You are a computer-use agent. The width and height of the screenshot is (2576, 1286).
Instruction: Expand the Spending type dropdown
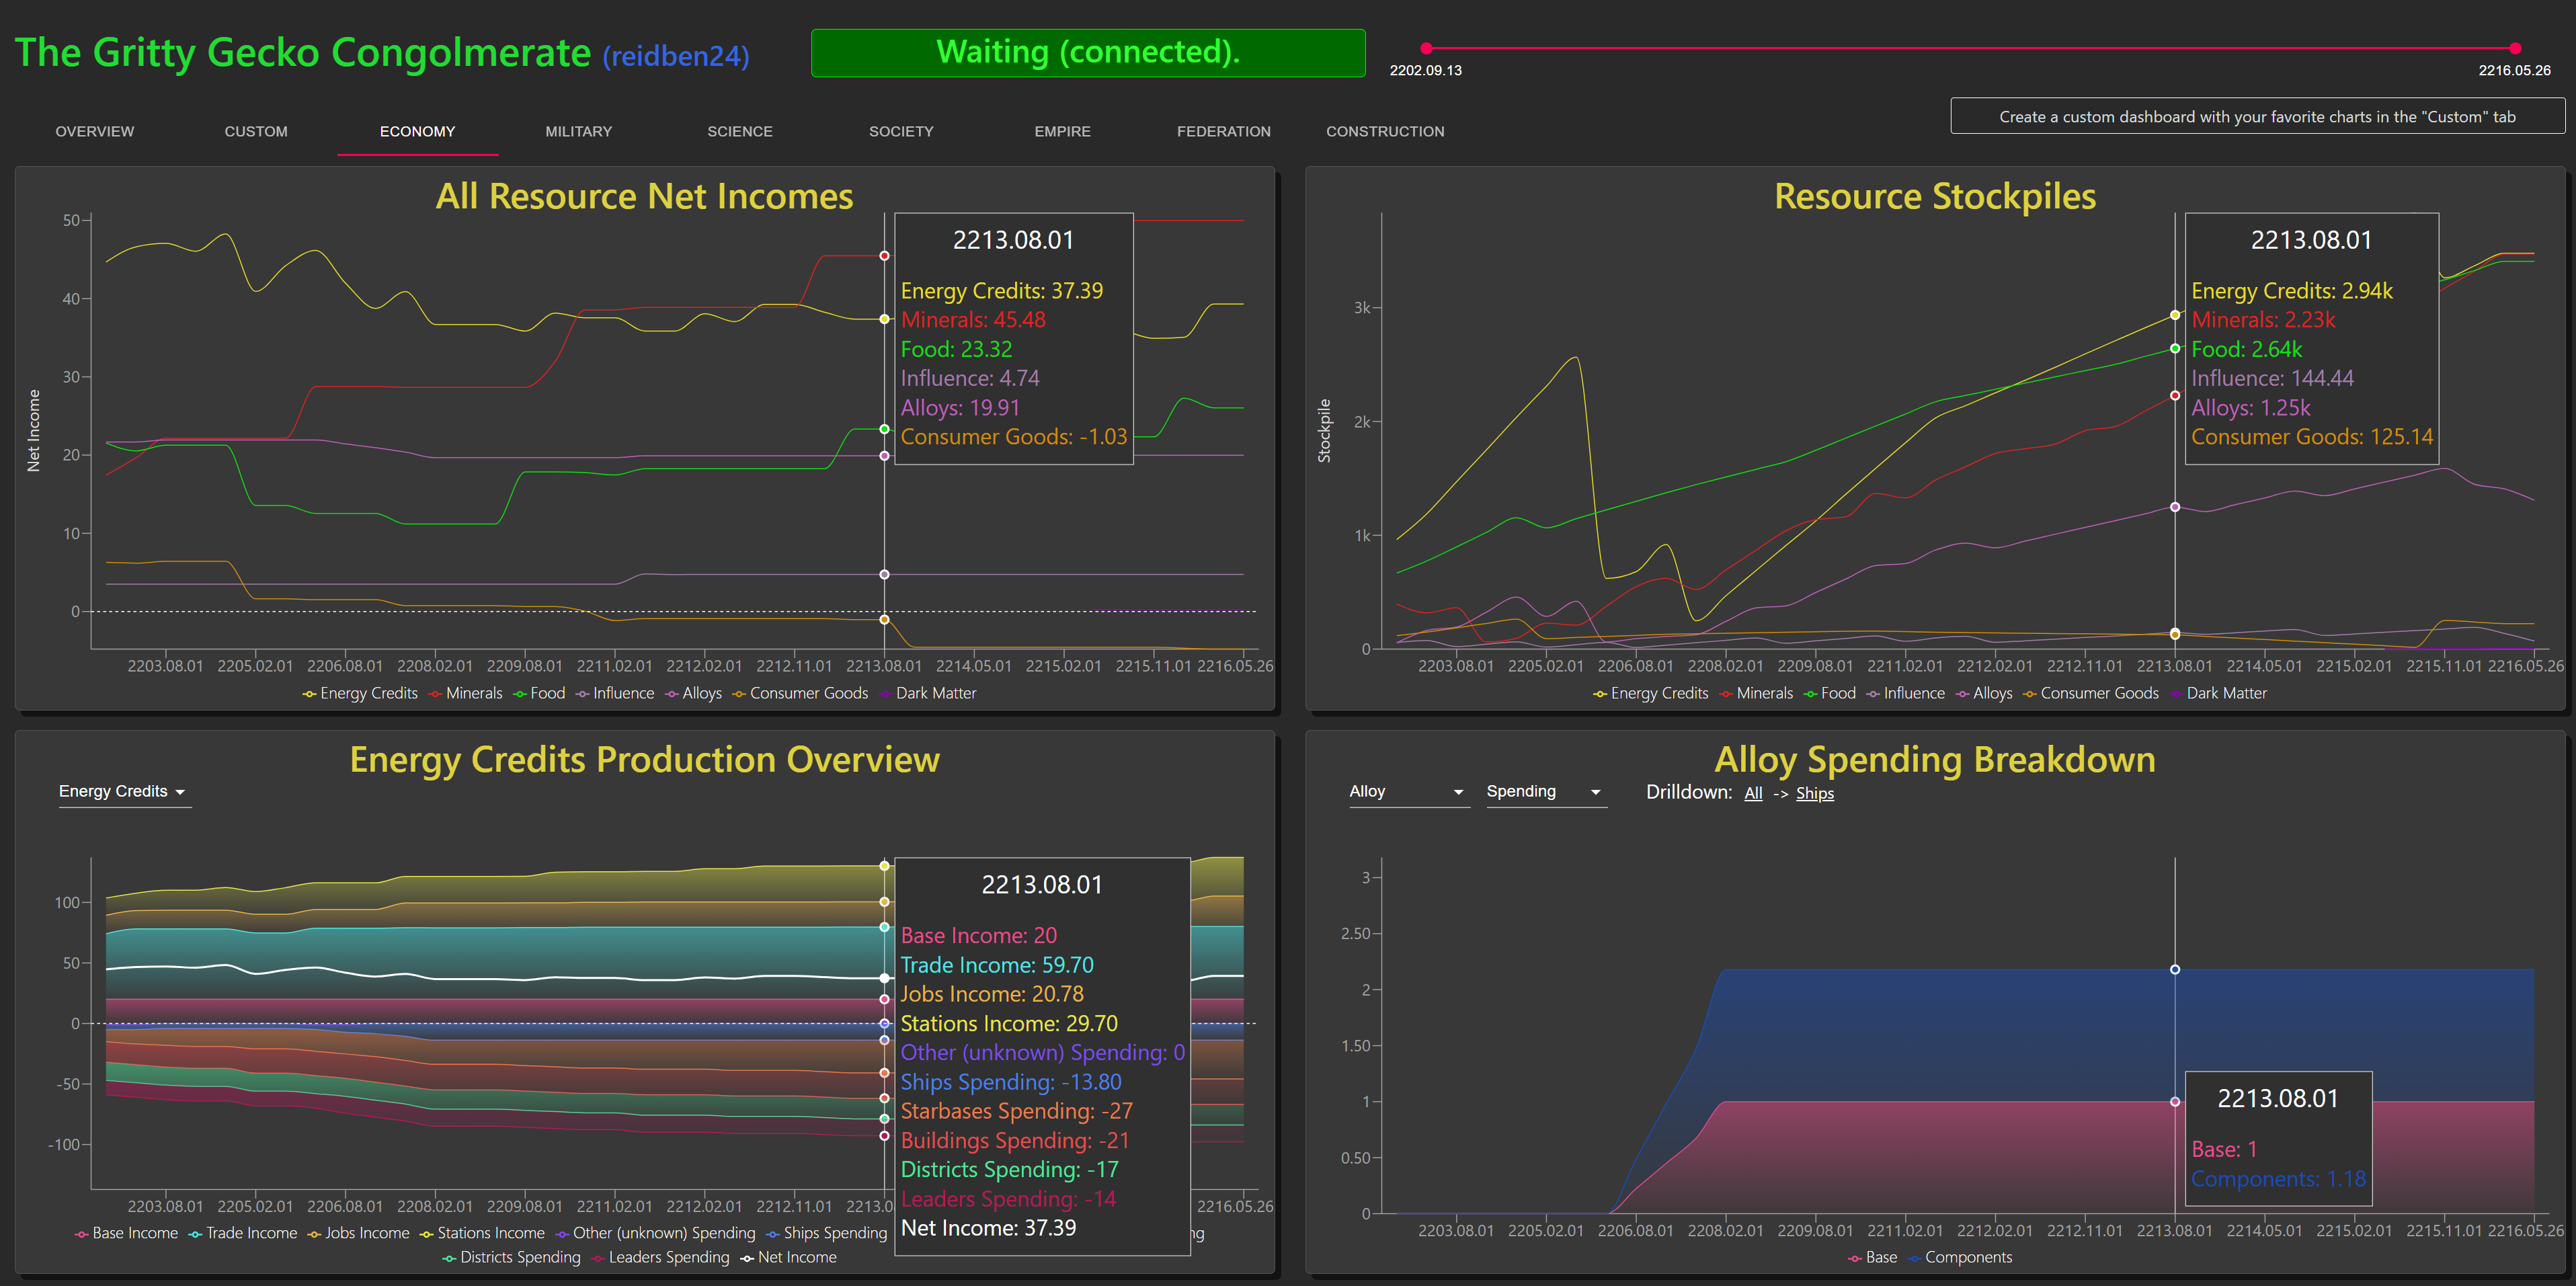(1544, 791)
